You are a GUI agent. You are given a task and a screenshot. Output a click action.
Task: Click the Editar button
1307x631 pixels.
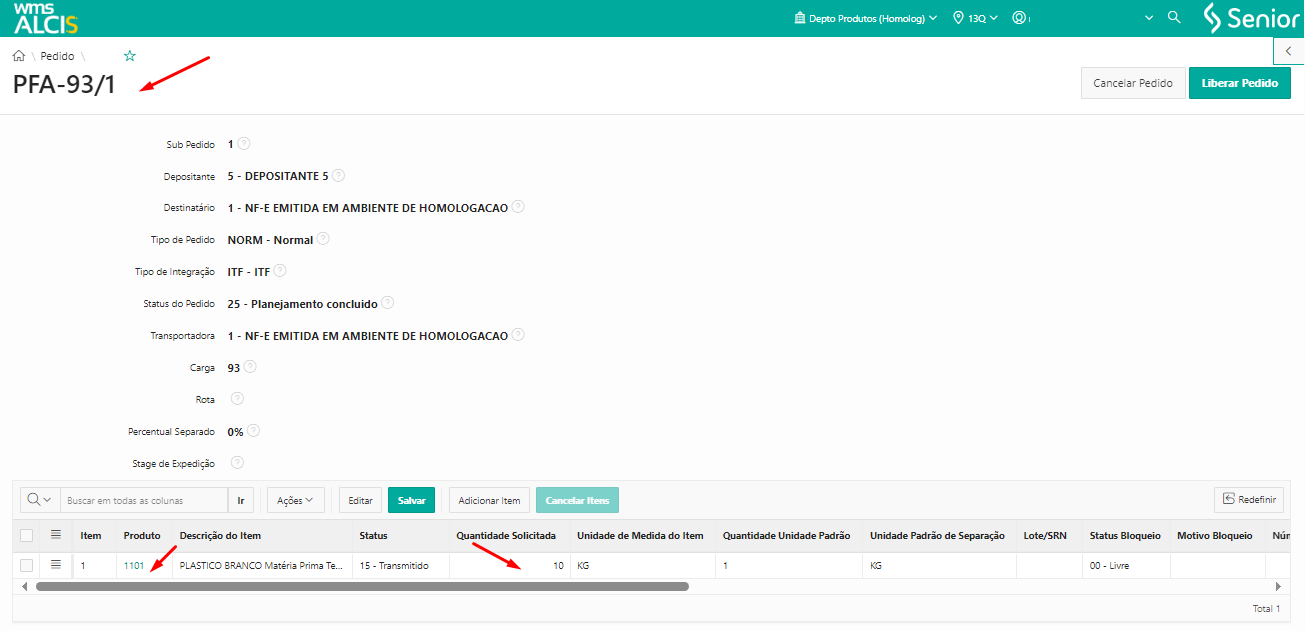coord(361,500)
